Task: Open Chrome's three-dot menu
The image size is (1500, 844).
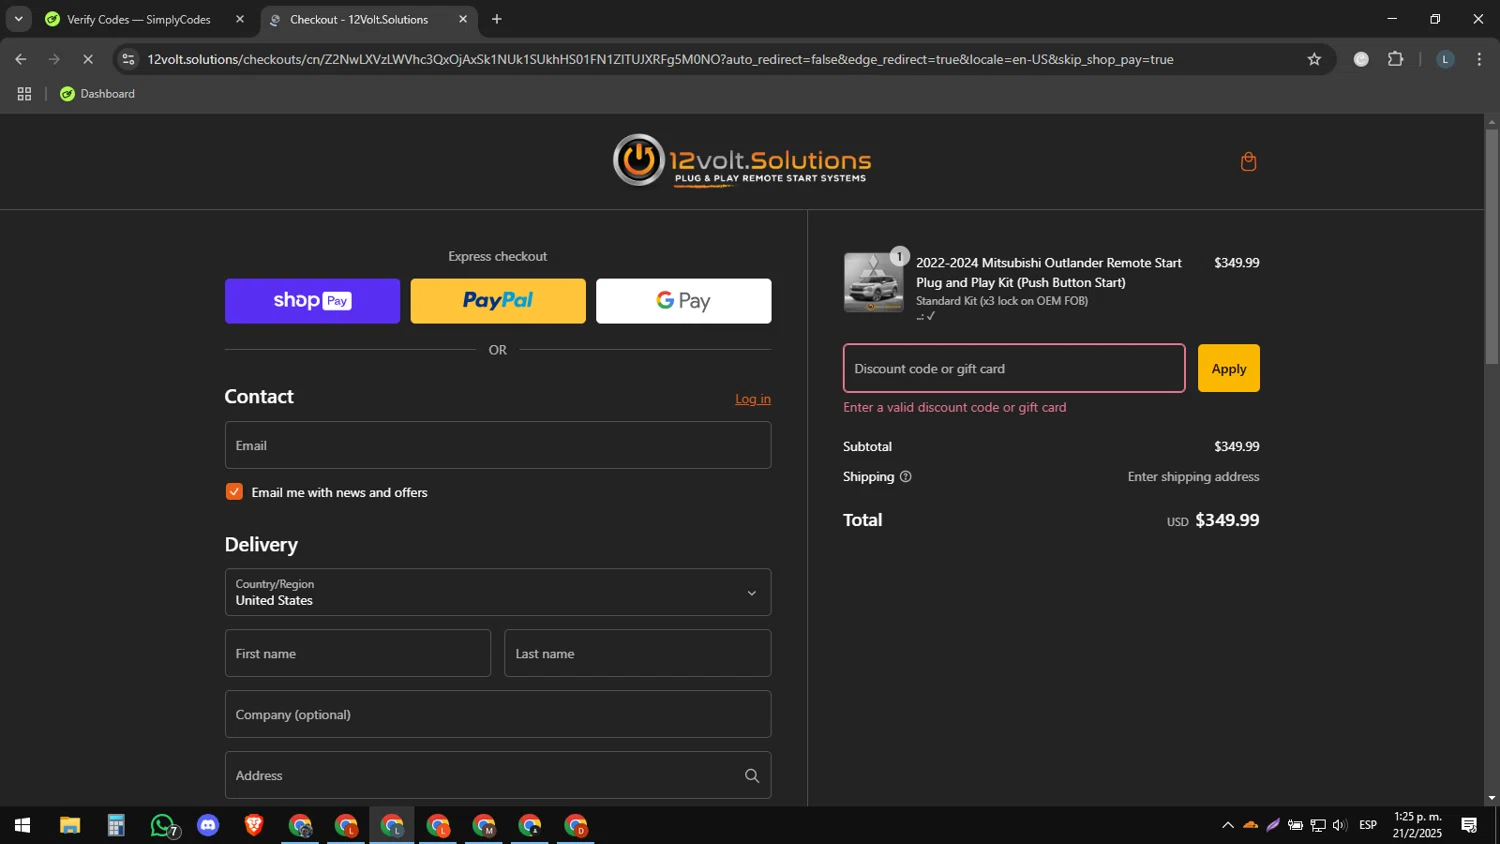Action: [x=1479, y=59]
